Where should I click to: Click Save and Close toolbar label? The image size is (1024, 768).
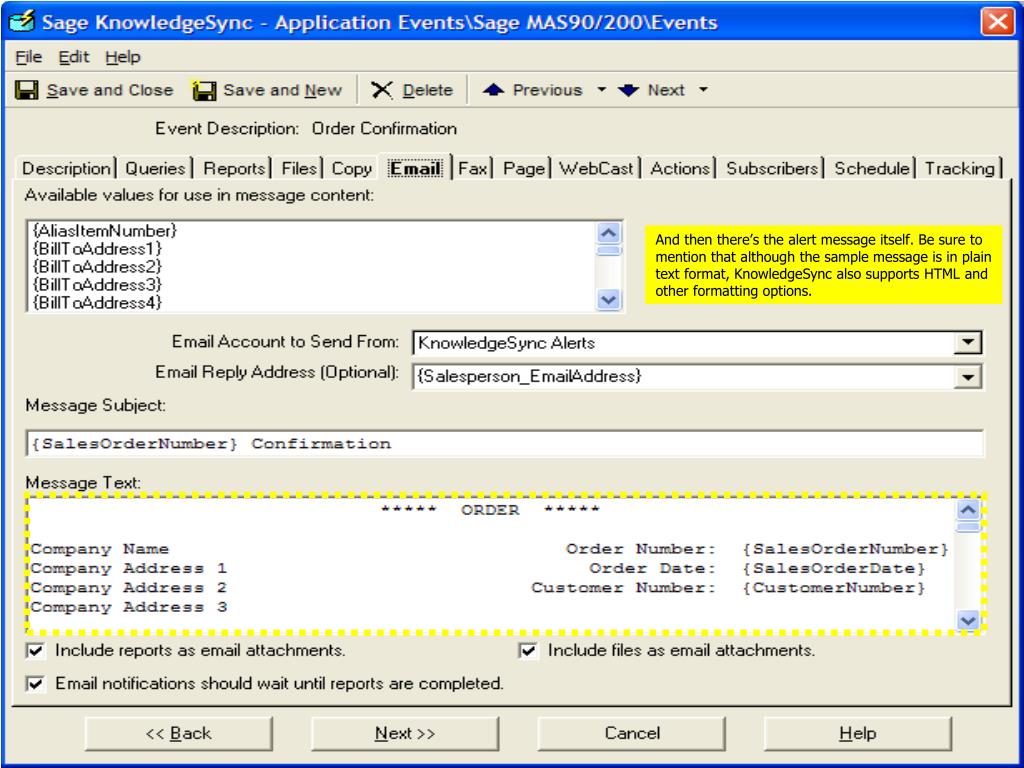coord(110,90)
